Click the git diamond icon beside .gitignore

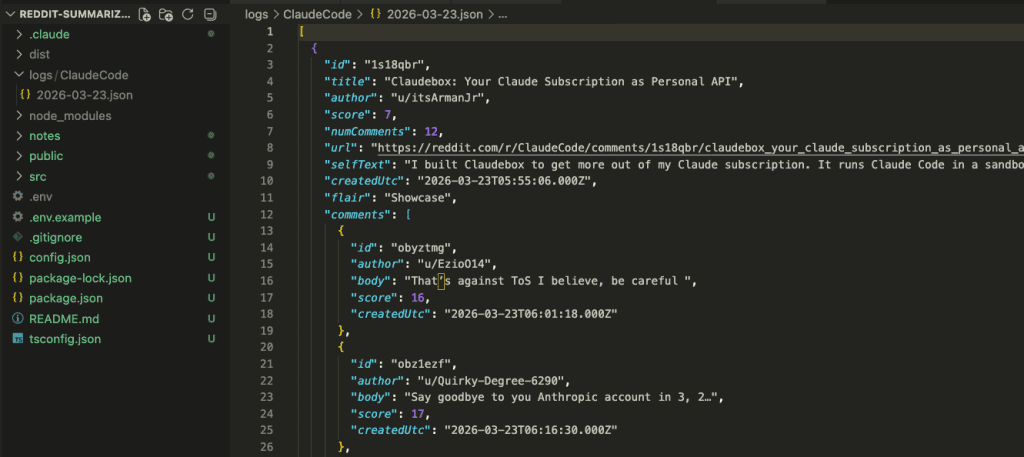point(18,238)
